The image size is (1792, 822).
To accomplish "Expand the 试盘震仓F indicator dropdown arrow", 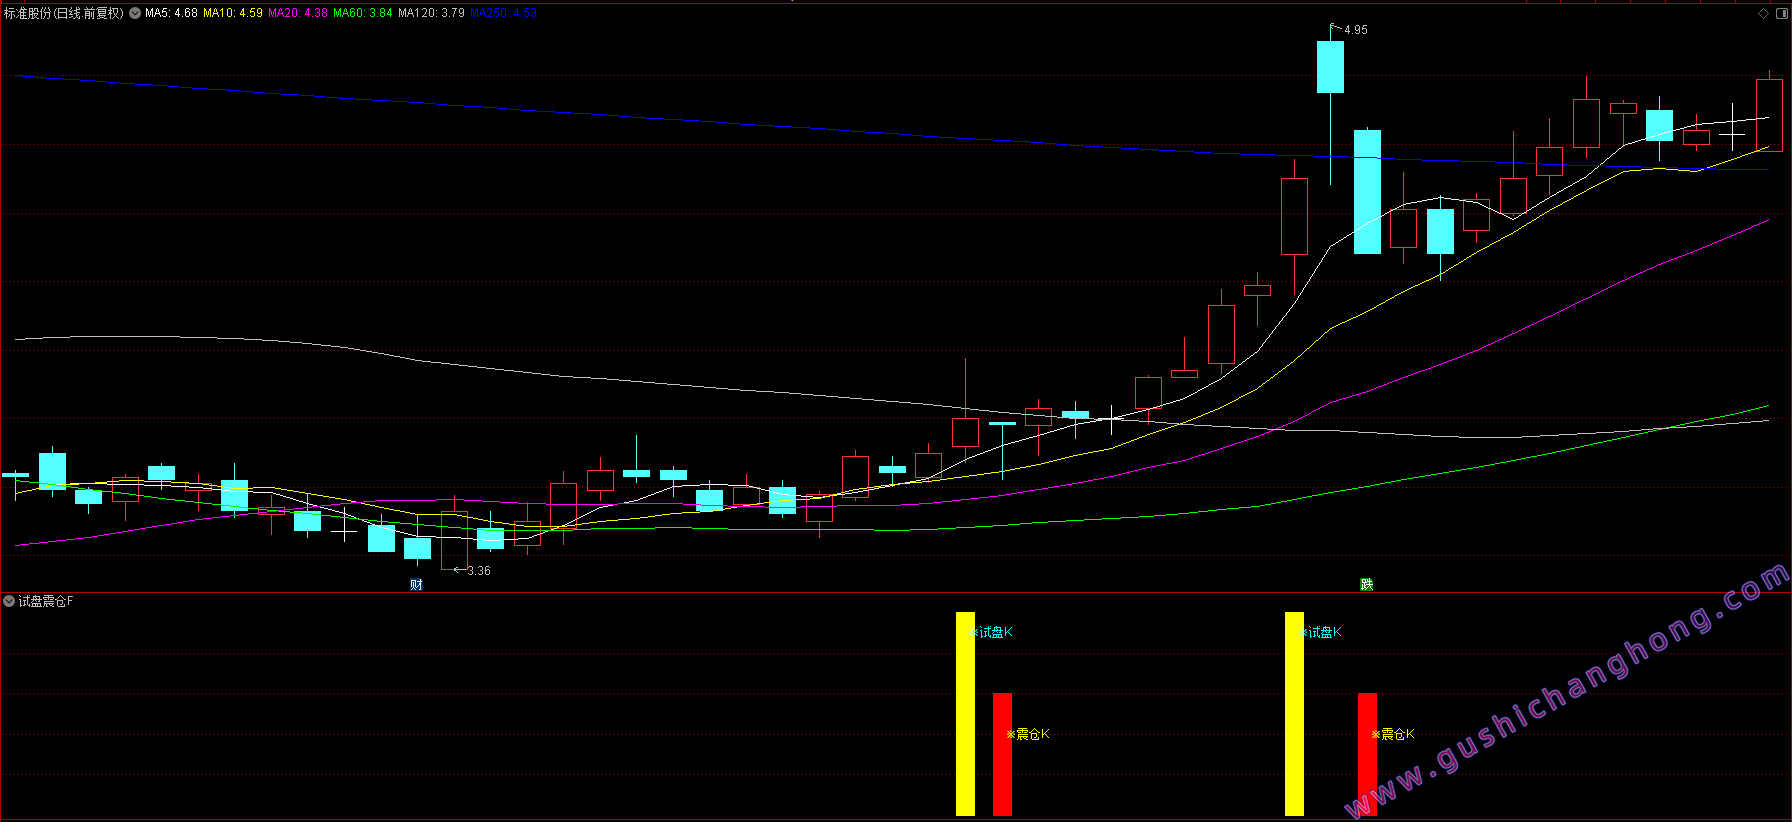I will (x=9, y=601).
